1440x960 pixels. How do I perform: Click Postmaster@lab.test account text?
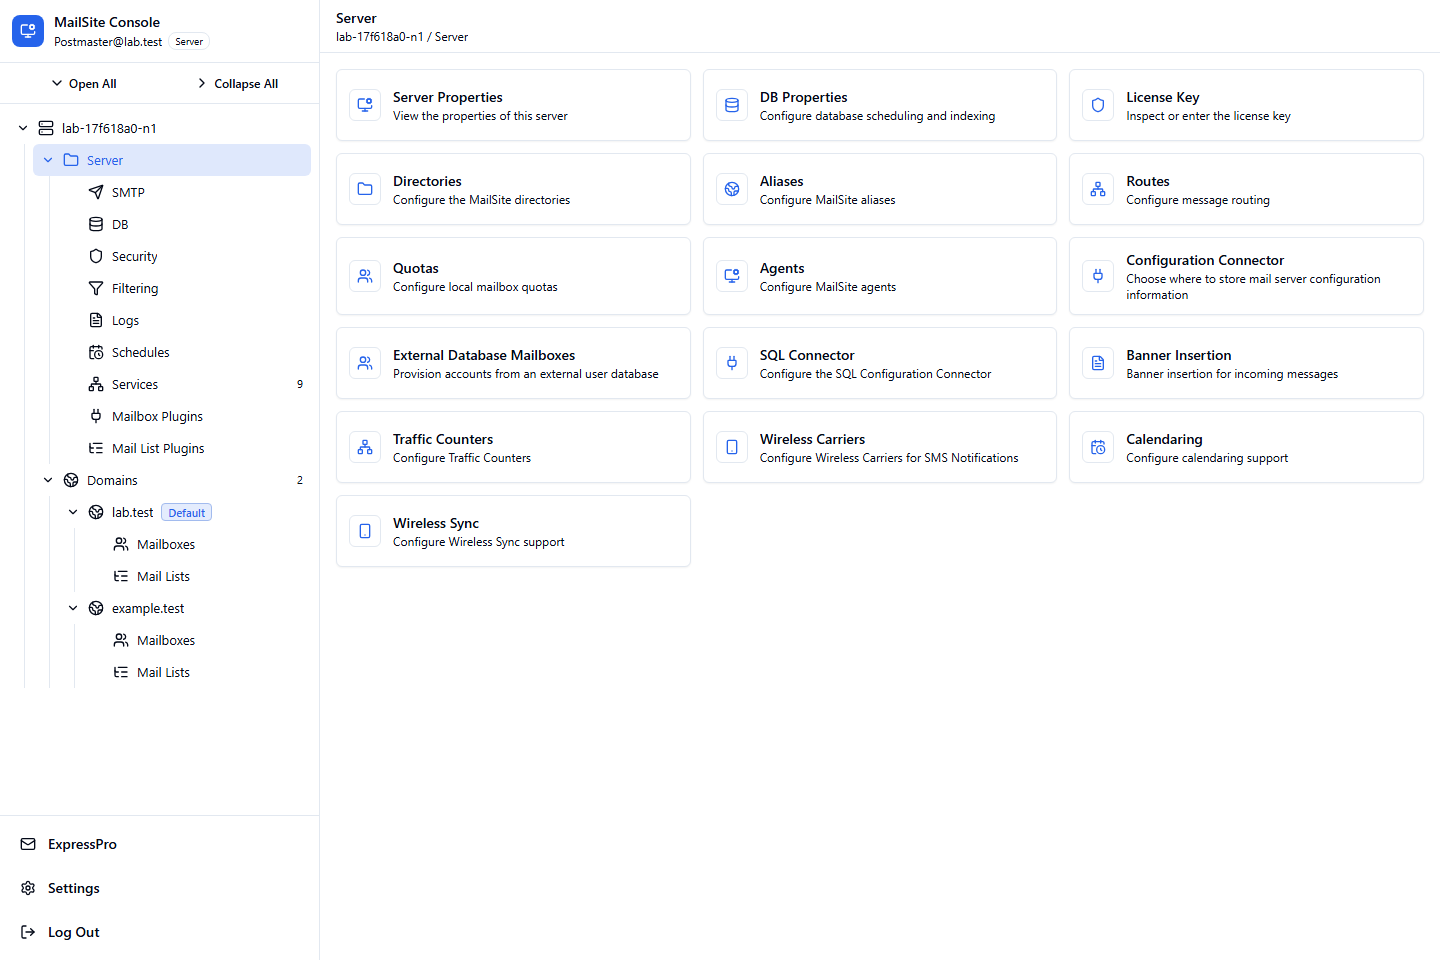pyautogui.click(x=108, y=42)
